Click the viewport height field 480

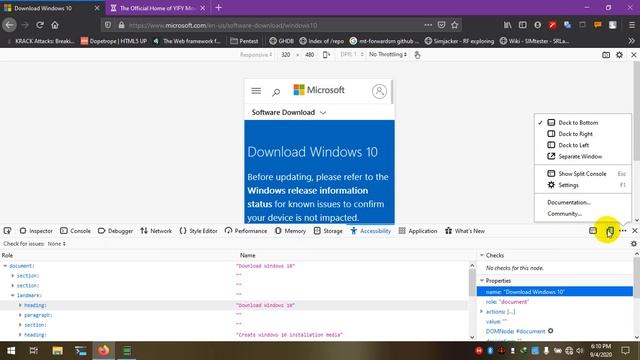tap(309, 55)
